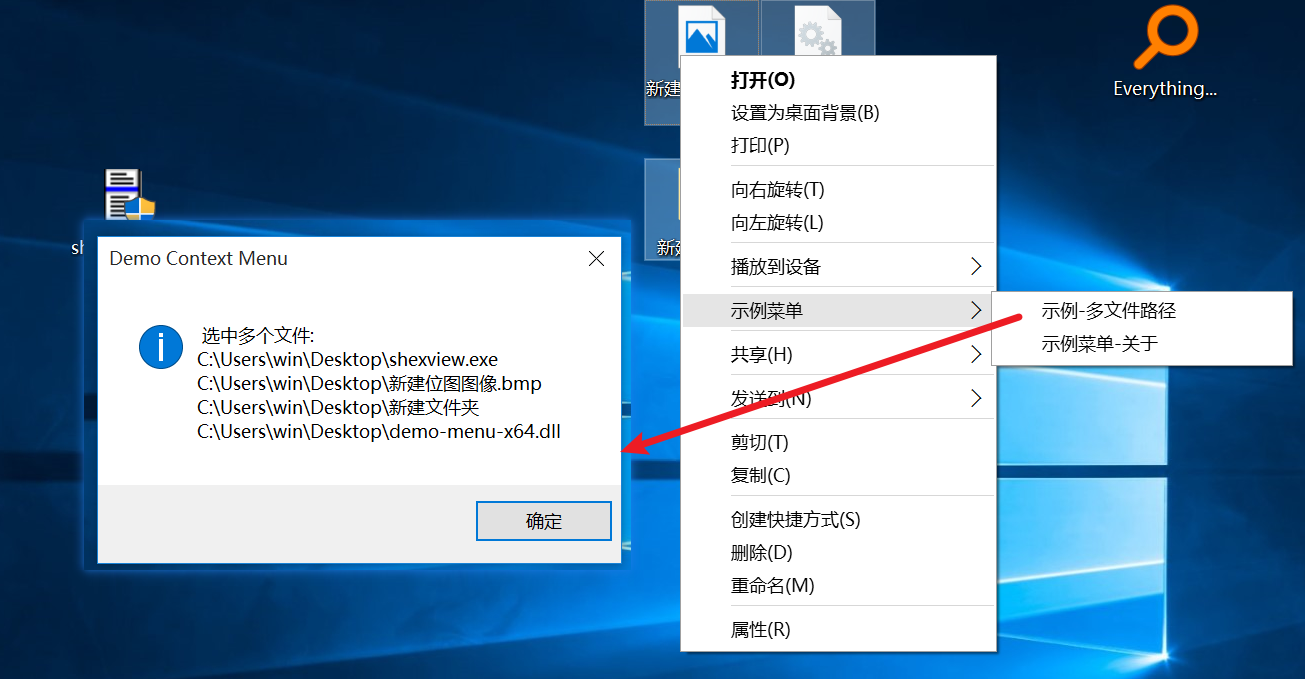This screenshot has width=1305, height=679.
Task: Confirm the dialog with 确定 button
Action: point(544,521)
